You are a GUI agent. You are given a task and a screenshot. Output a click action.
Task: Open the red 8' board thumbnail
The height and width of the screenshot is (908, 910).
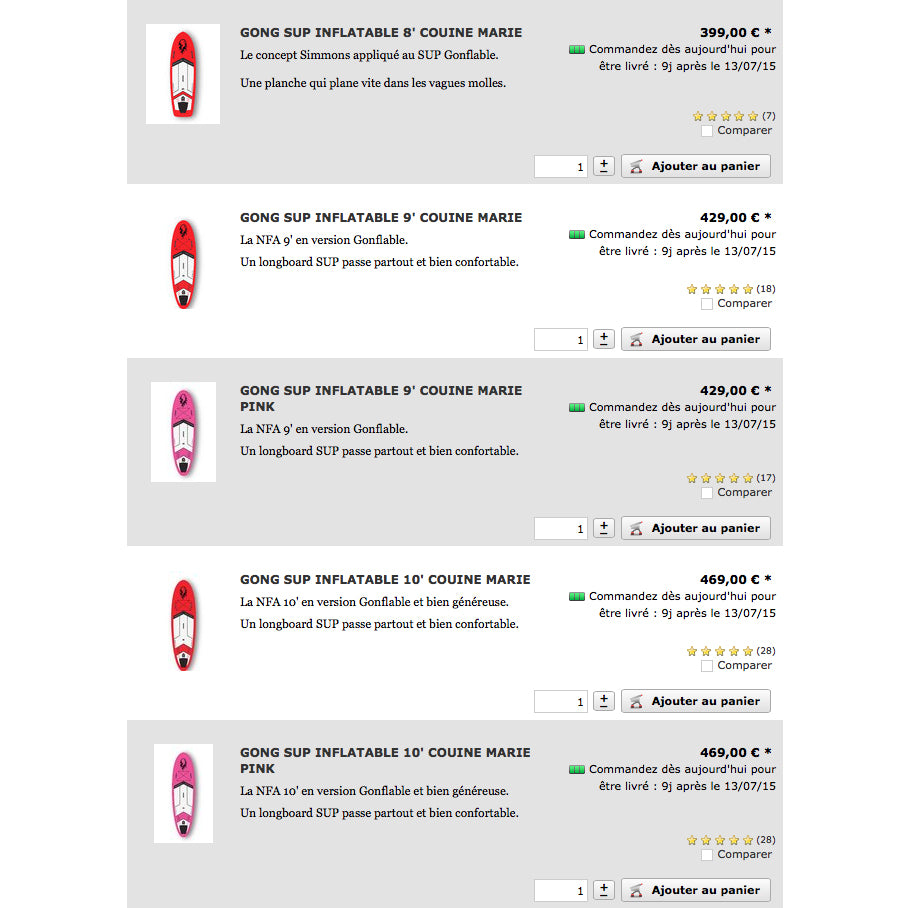[183, 74]
